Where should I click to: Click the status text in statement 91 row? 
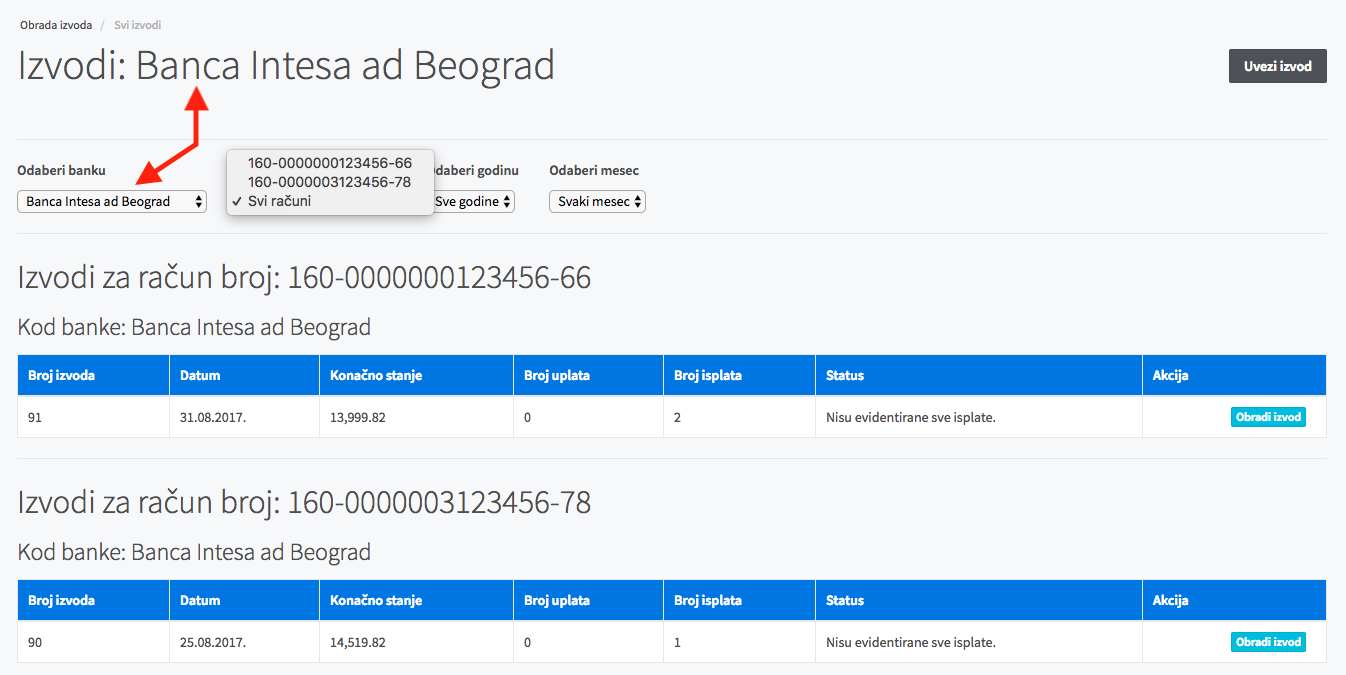[x=911, y=417]
